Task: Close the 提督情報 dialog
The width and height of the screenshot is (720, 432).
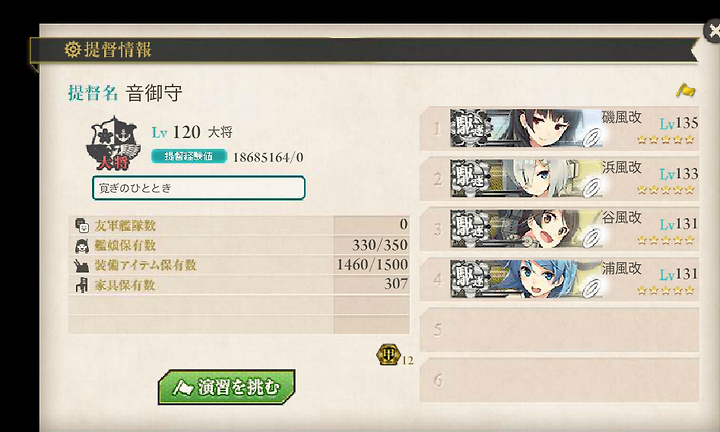Action: [712, 31]
